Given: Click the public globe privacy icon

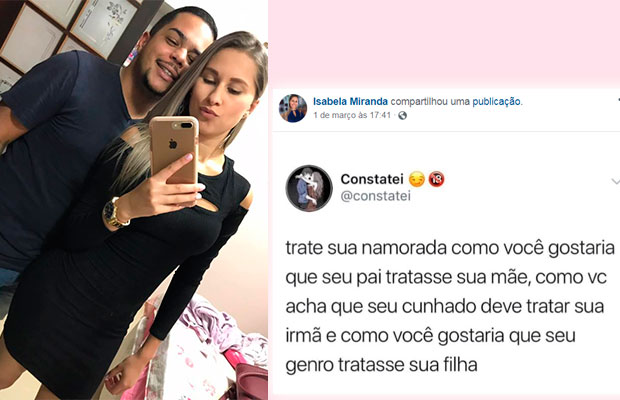Looking at the screenshot, I should click(403, 115).
